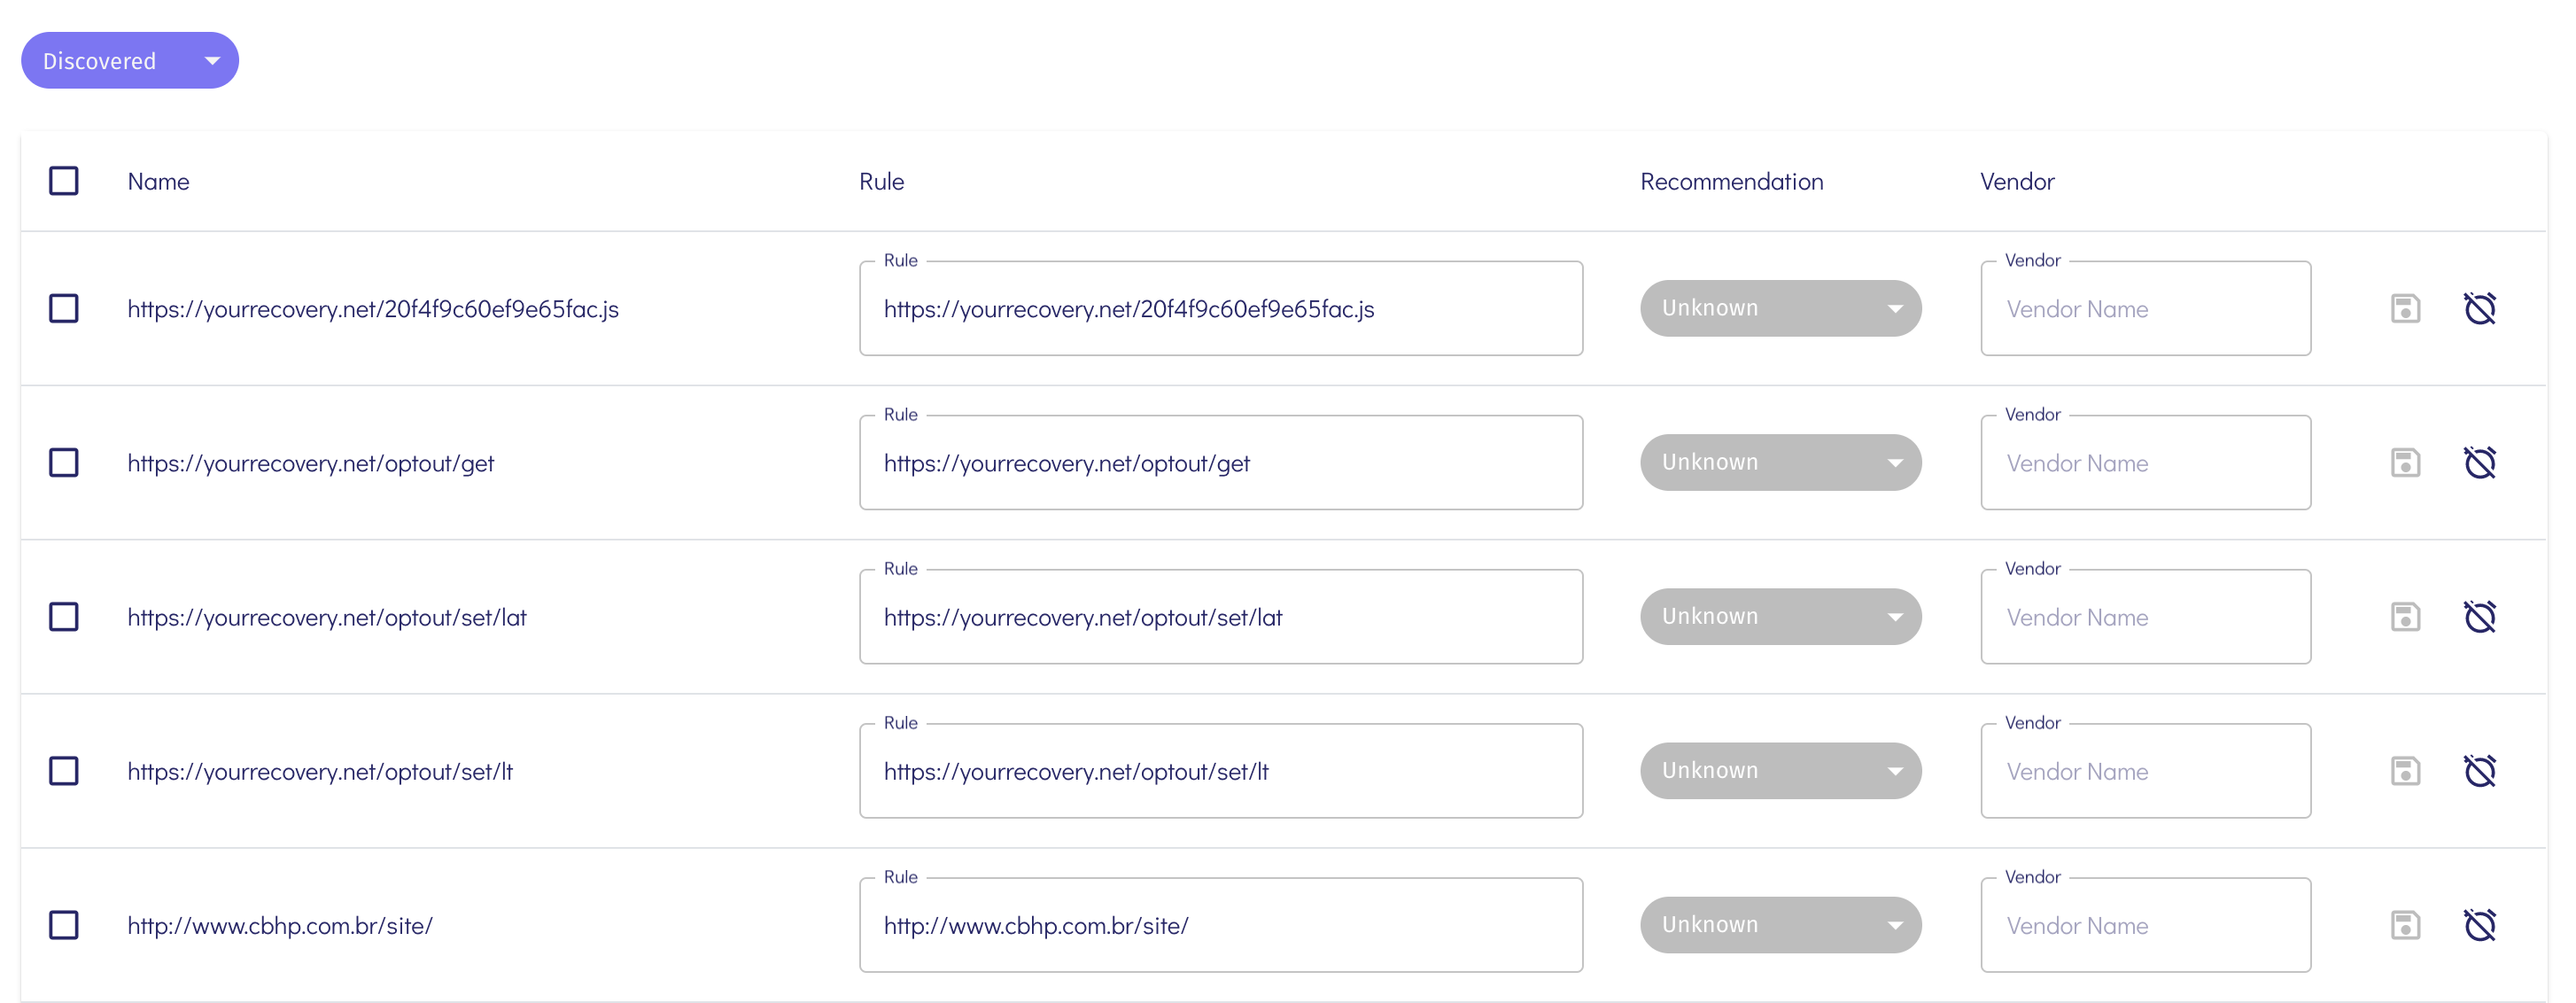Open the Unknown recommendation dropdown for cbhp.com.br
Viewport: 2576px width, 1003px height.
coord(1781,925)
